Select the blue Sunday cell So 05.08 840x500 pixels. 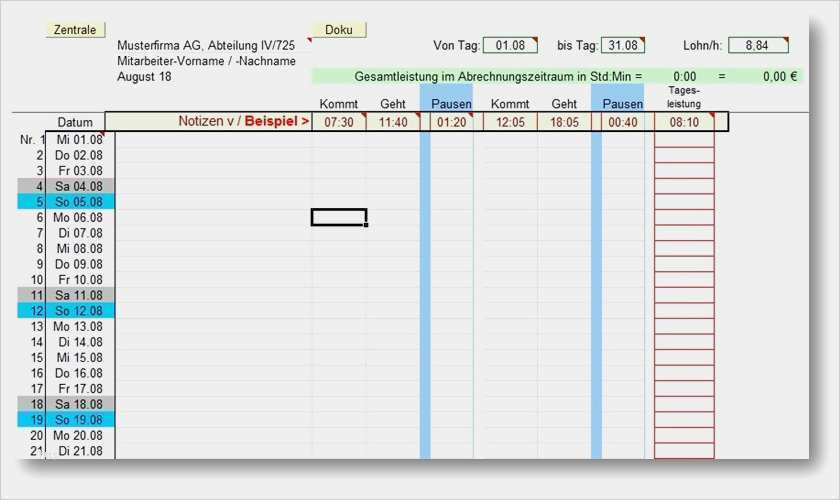coord(80,202)
